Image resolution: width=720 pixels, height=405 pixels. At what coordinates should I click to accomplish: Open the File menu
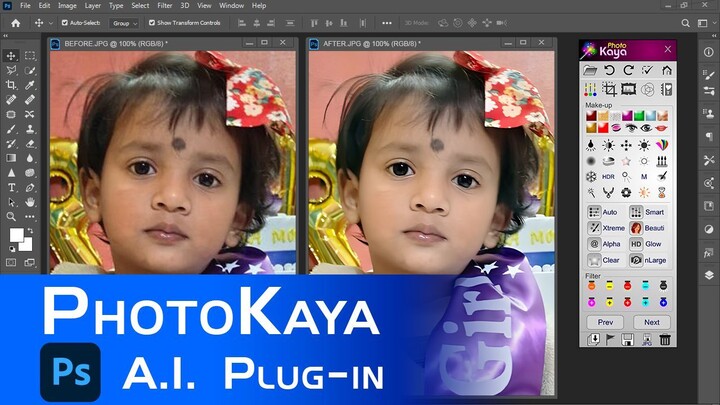[x=25, y=6]
